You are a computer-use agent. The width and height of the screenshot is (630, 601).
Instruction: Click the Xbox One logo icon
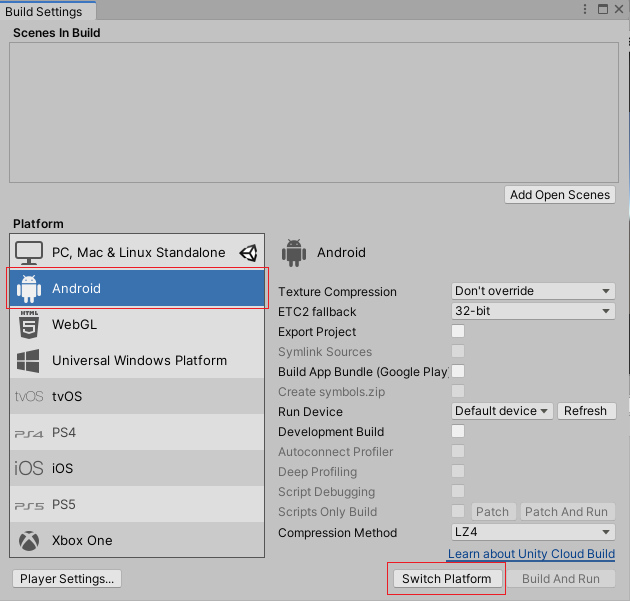[x=29, y=541]
